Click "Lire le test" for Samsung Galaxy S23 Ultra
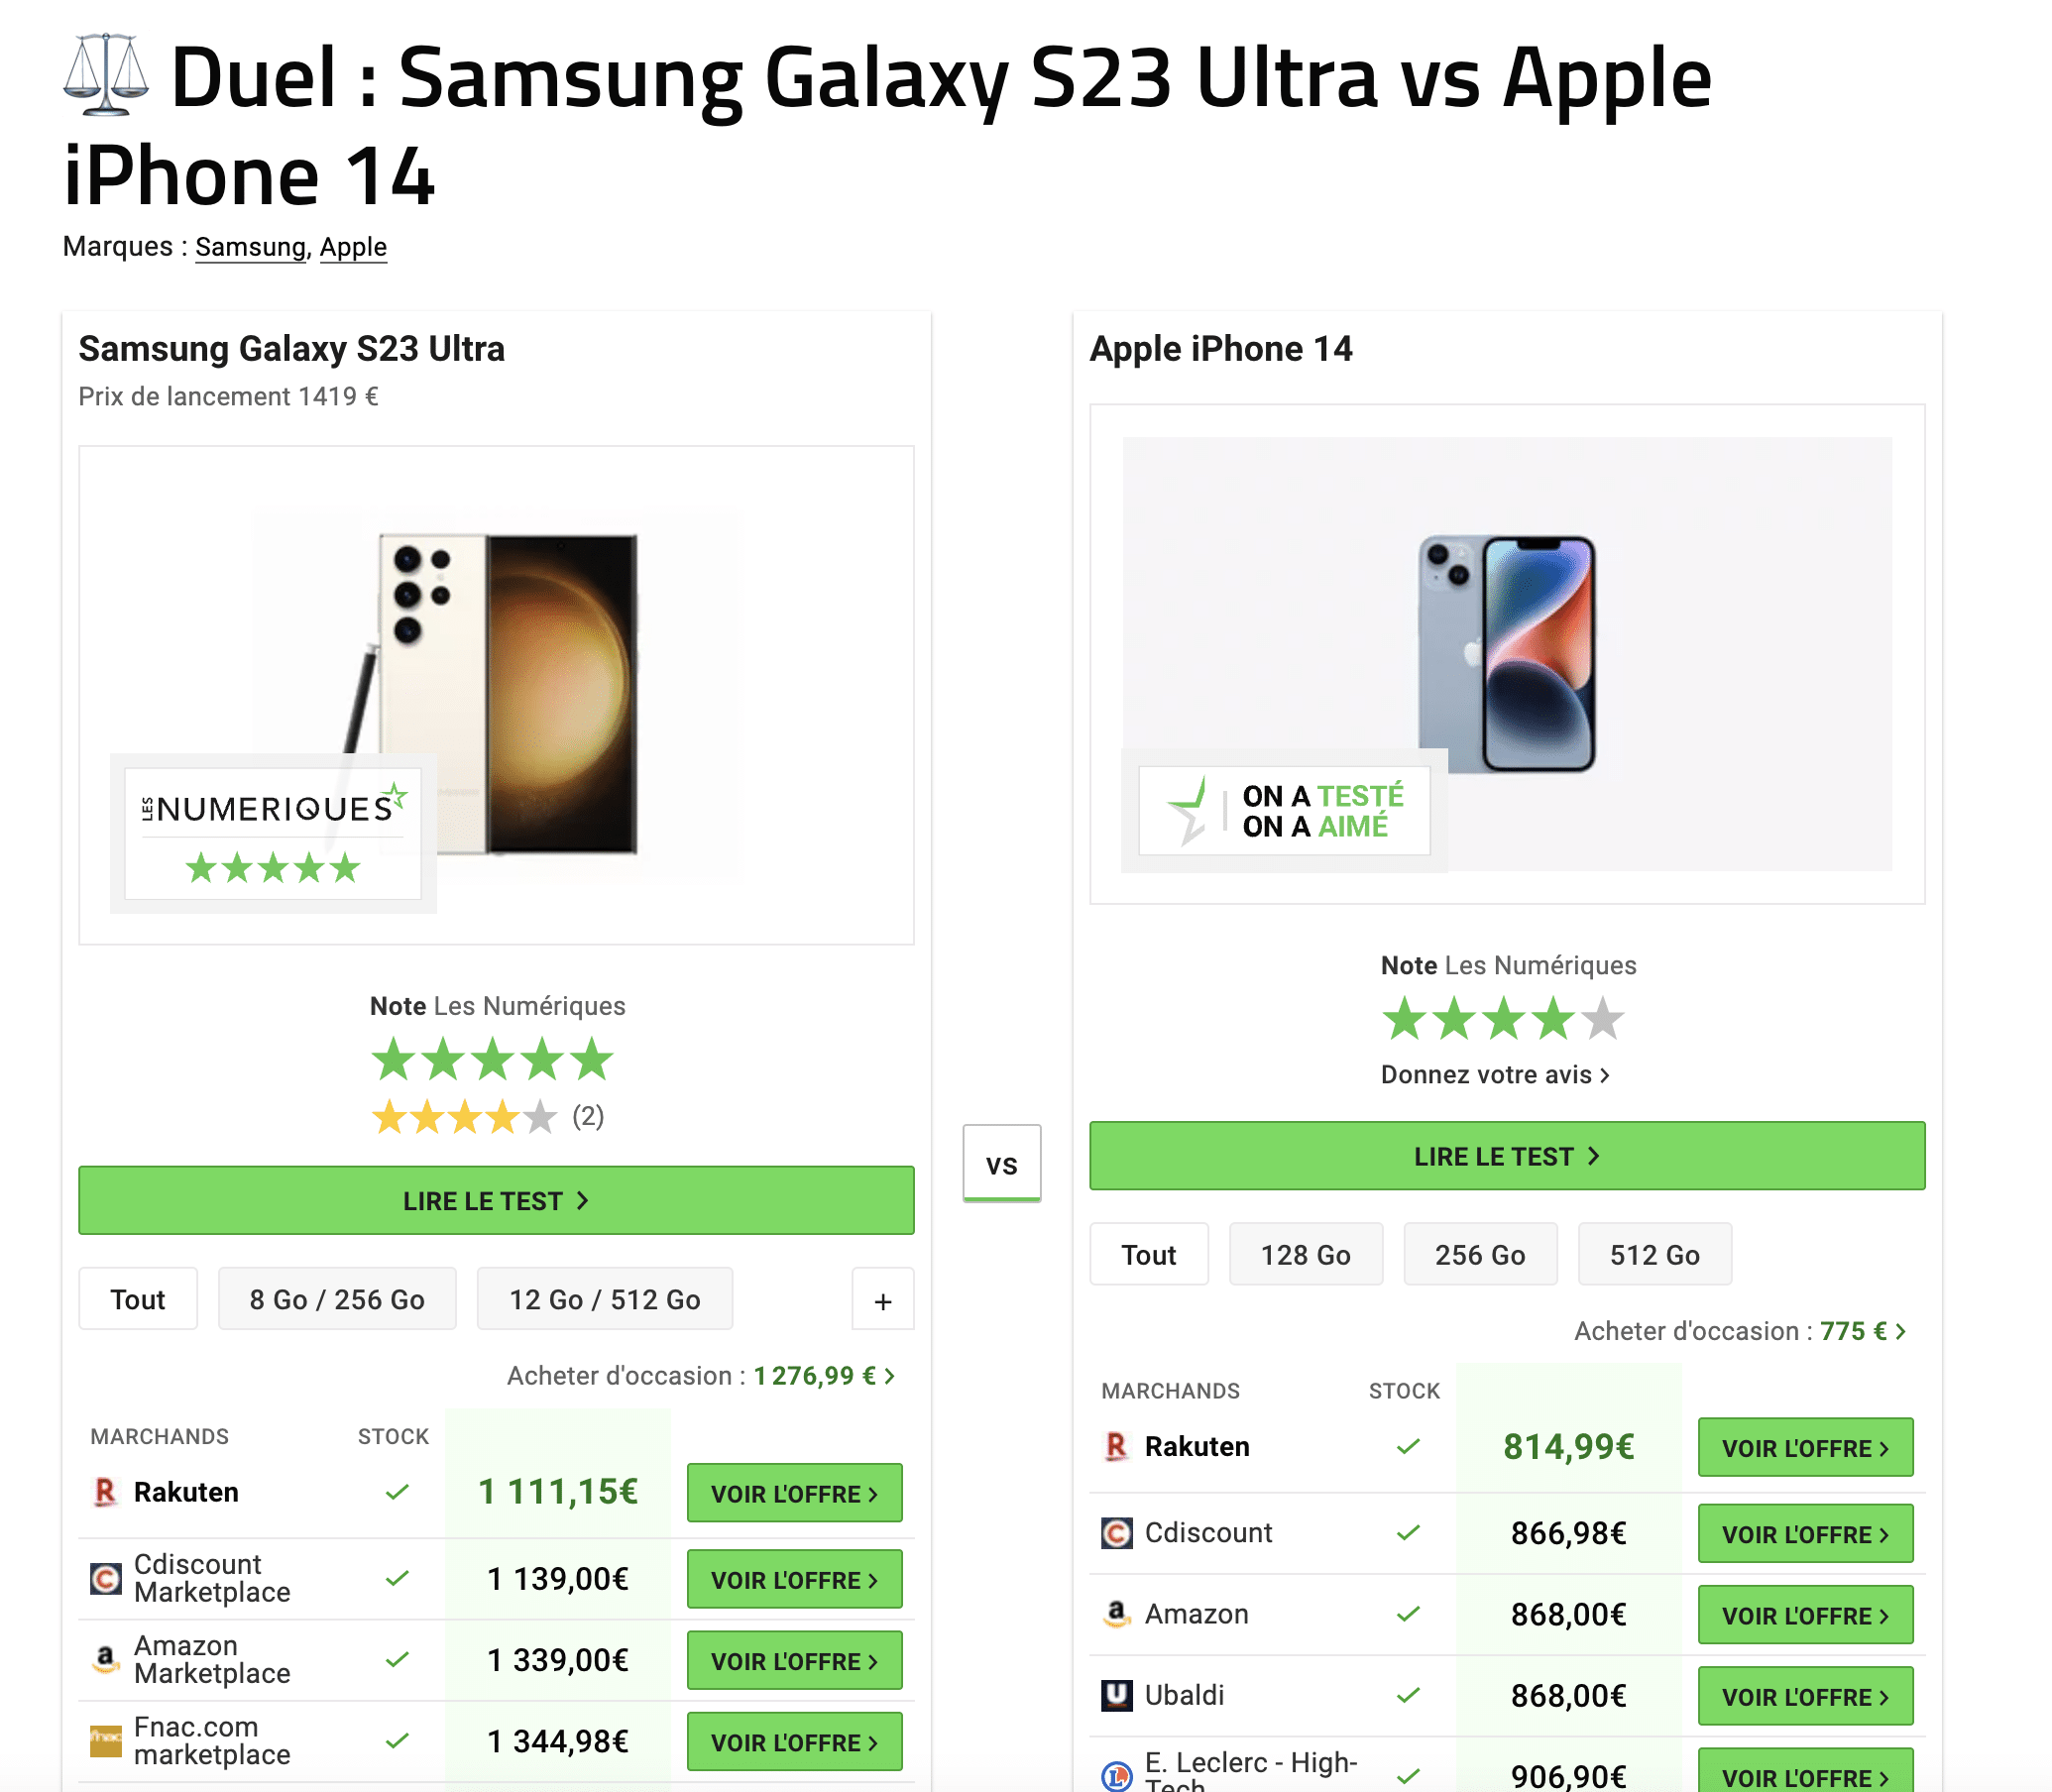Viewport: 2052px width, 1792px height. point(496,1200)
